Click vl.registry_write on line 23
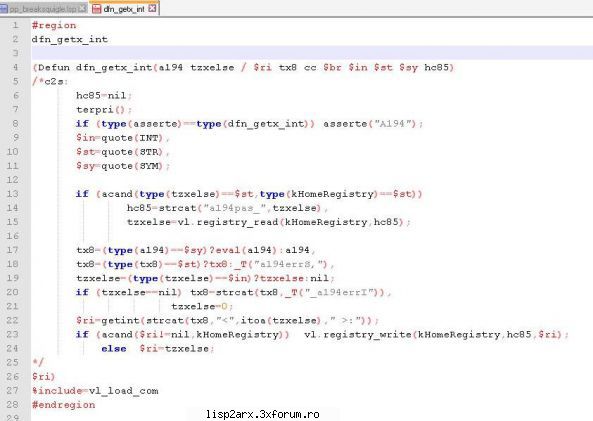 (x=358, y=334)
